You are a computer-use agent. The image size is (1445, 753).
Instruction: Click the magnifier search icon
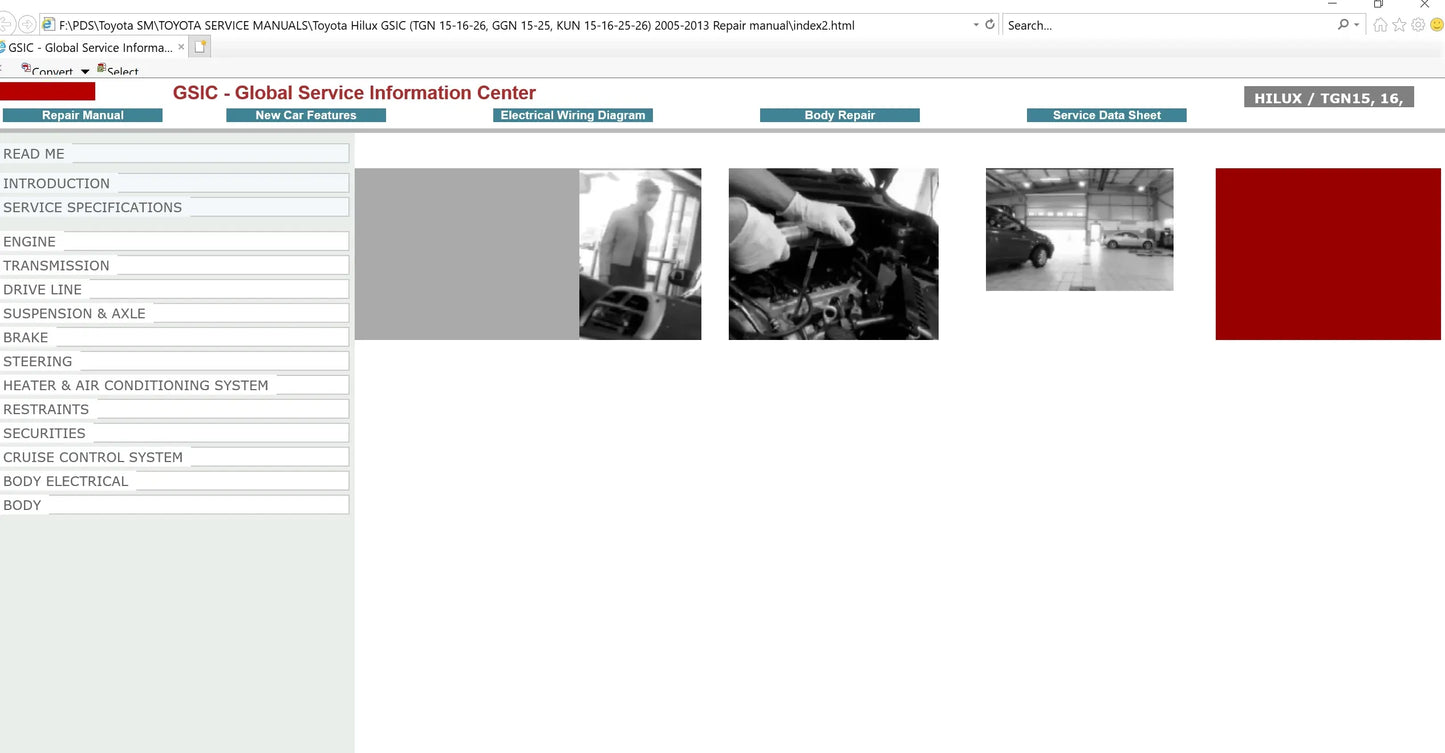1343,25
